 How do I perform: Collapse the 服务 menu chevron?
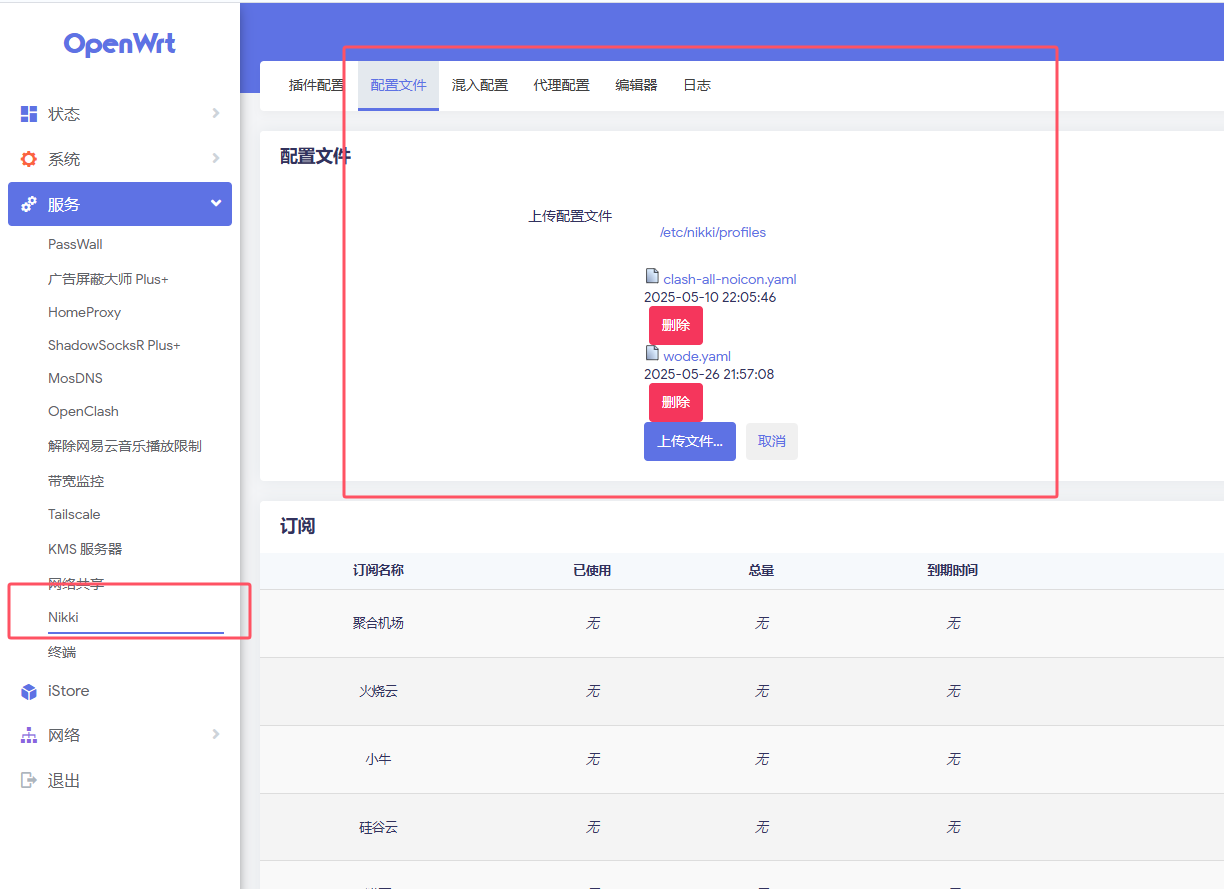pos(216,203)
